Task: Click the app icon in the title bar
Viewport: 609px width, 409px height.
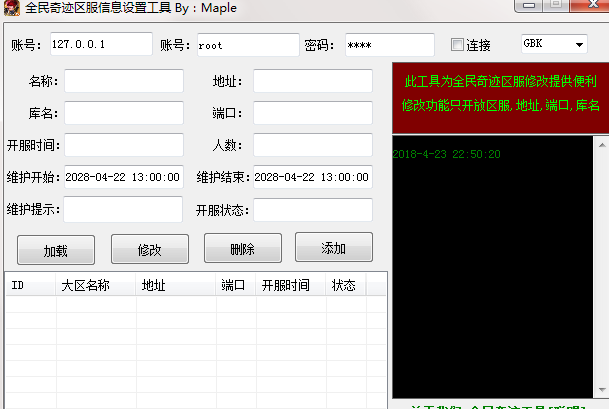Action: pyautogui.click(x=12, y=8)
